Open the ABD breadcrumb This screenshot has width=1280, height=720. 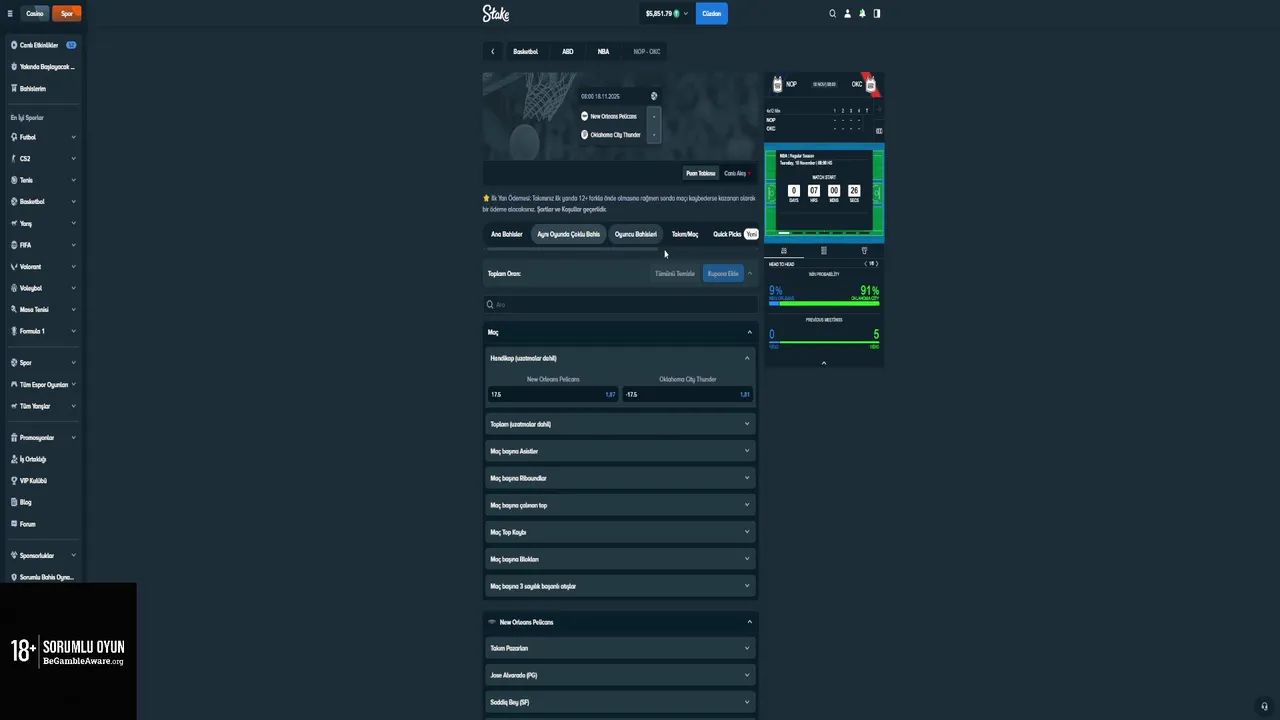click(x=567, y=52)
